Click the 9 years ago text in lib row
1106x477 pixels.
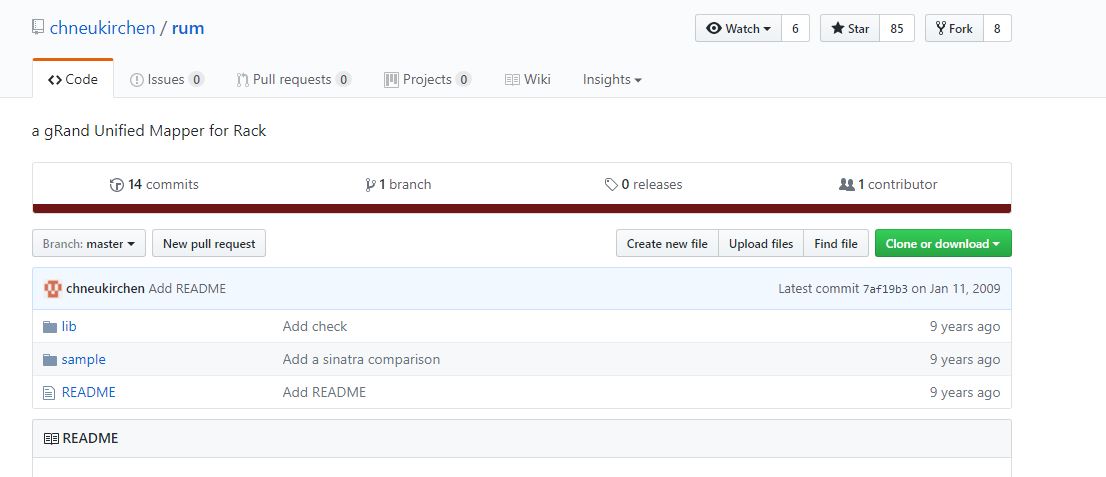[x=965, y=327]
